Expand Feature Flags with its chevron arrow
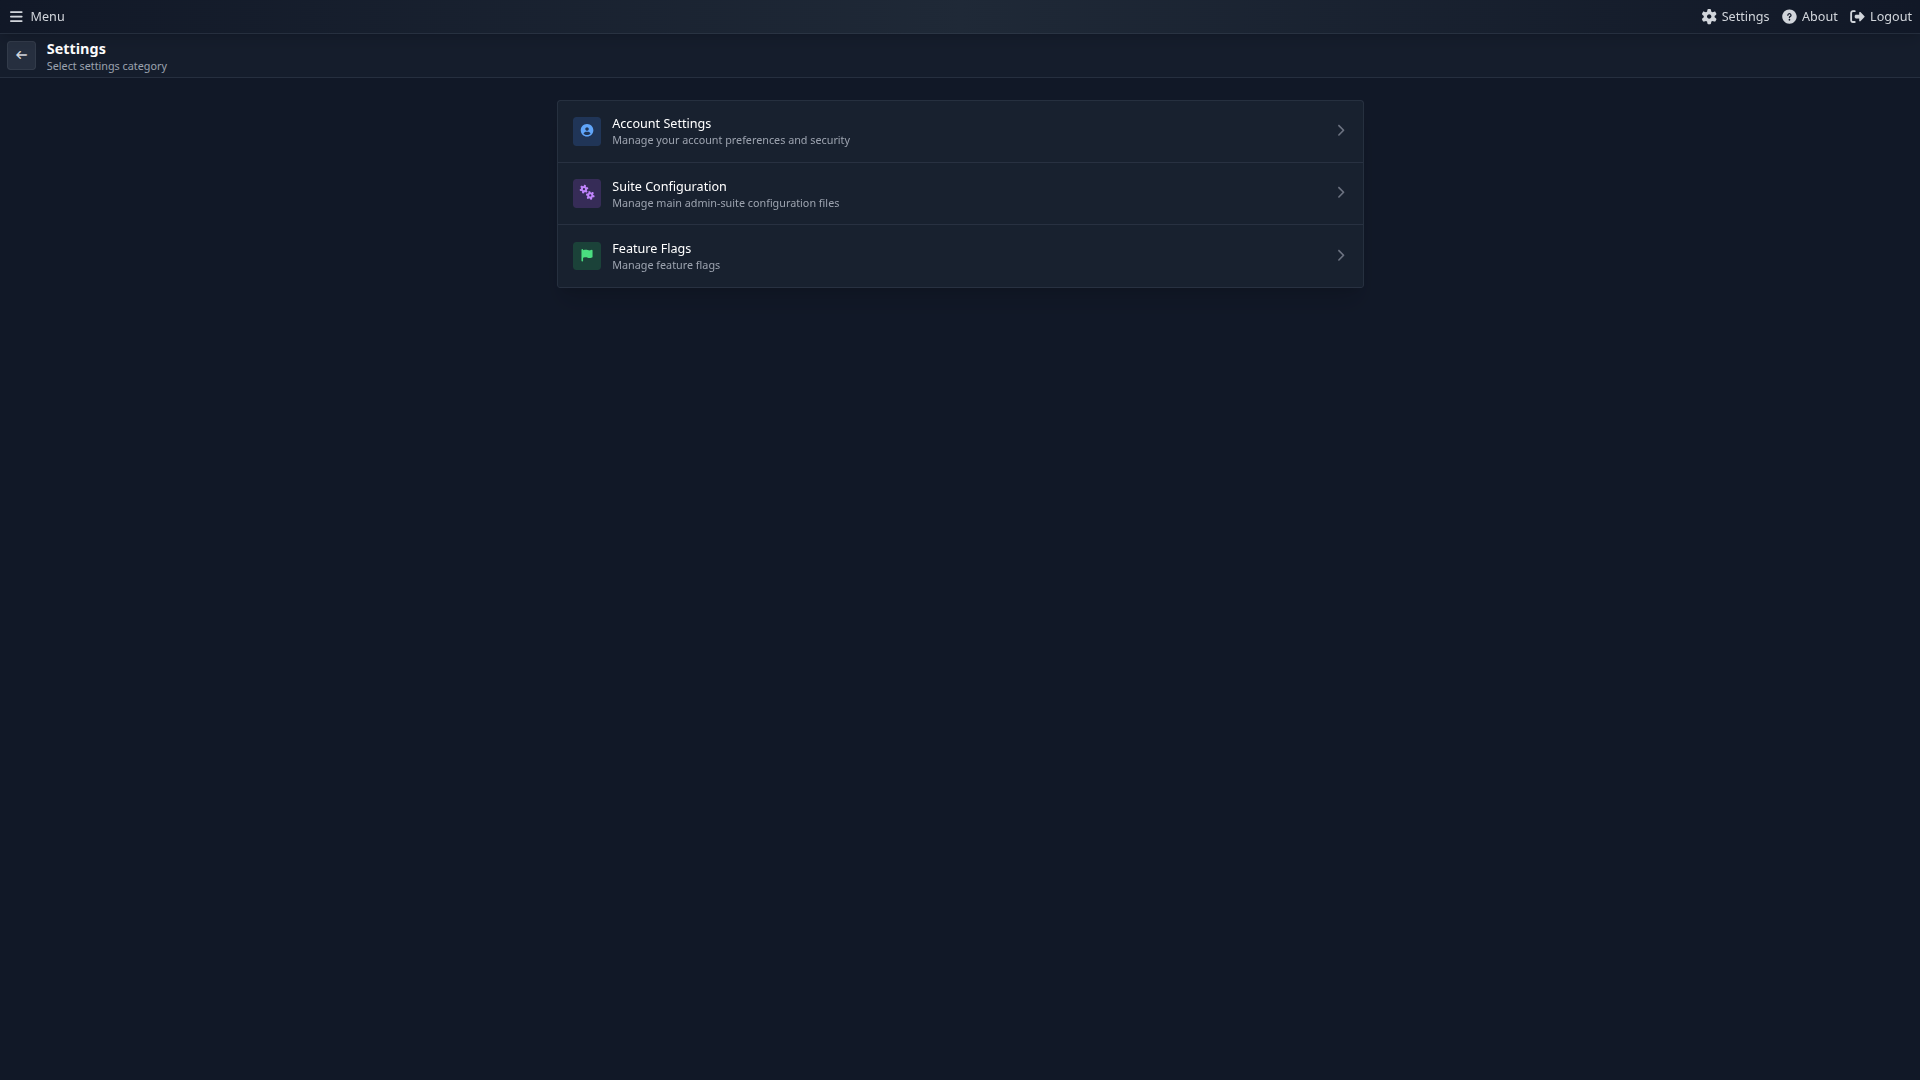 tap(1341, 255)
